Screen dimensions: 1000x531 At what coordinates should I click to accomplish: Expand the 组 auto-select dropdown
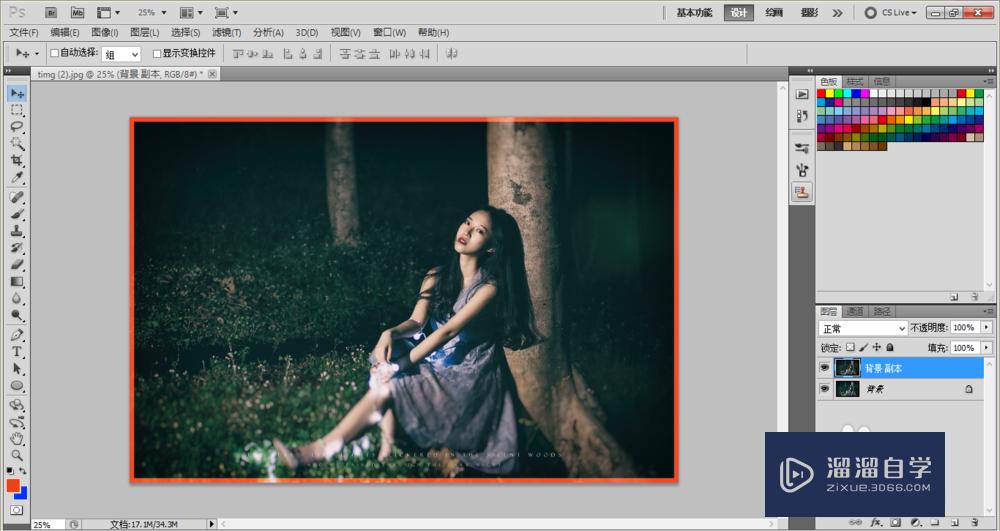(121, 54)
